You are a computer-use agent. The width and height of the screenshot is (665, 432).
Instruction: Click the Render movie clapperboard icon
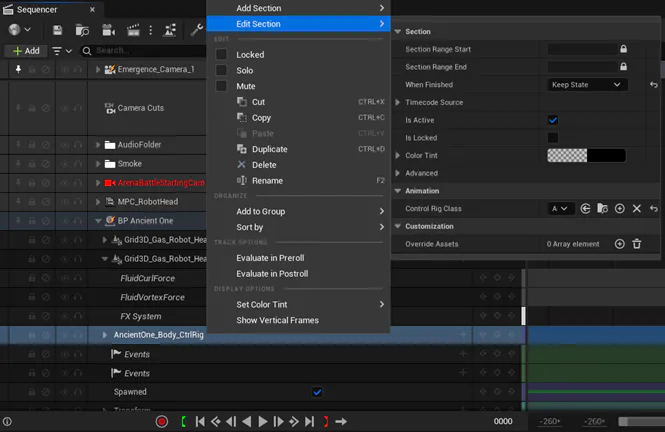pyautogui.click(x=133, y=30)
